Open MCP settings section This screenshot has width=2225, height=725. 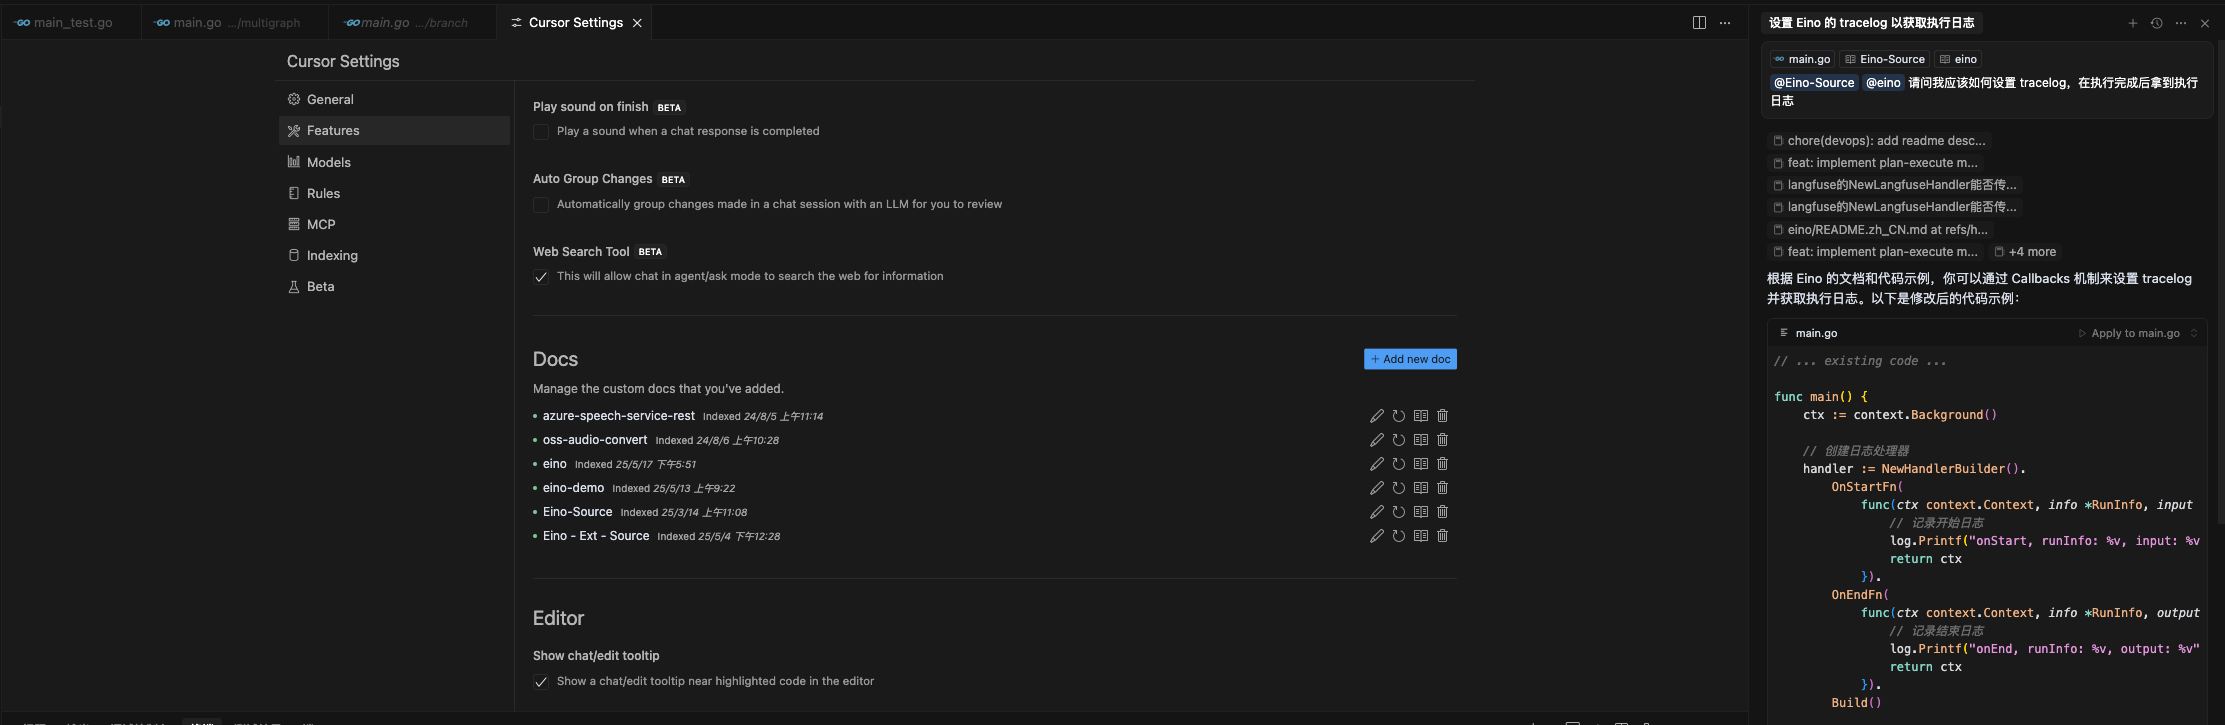click(x=394, y=224)
